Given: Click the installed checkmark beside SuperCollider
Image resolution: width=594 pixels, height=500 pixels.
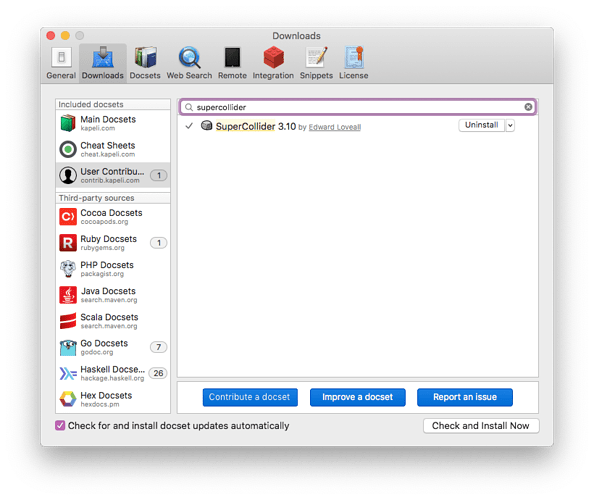Looking at the screenshot, I should pos(189,126).
